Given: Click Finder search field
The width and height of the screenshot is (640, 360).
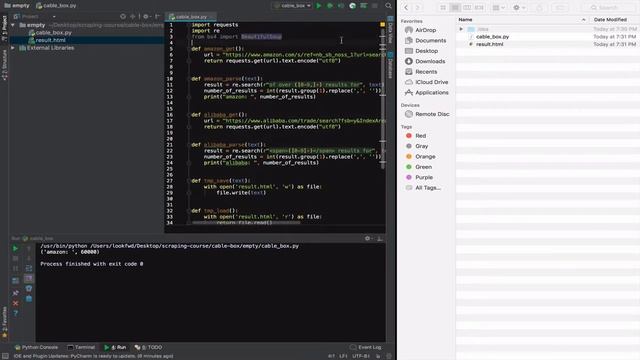Looking at the screenshot, I should [609, 7].
